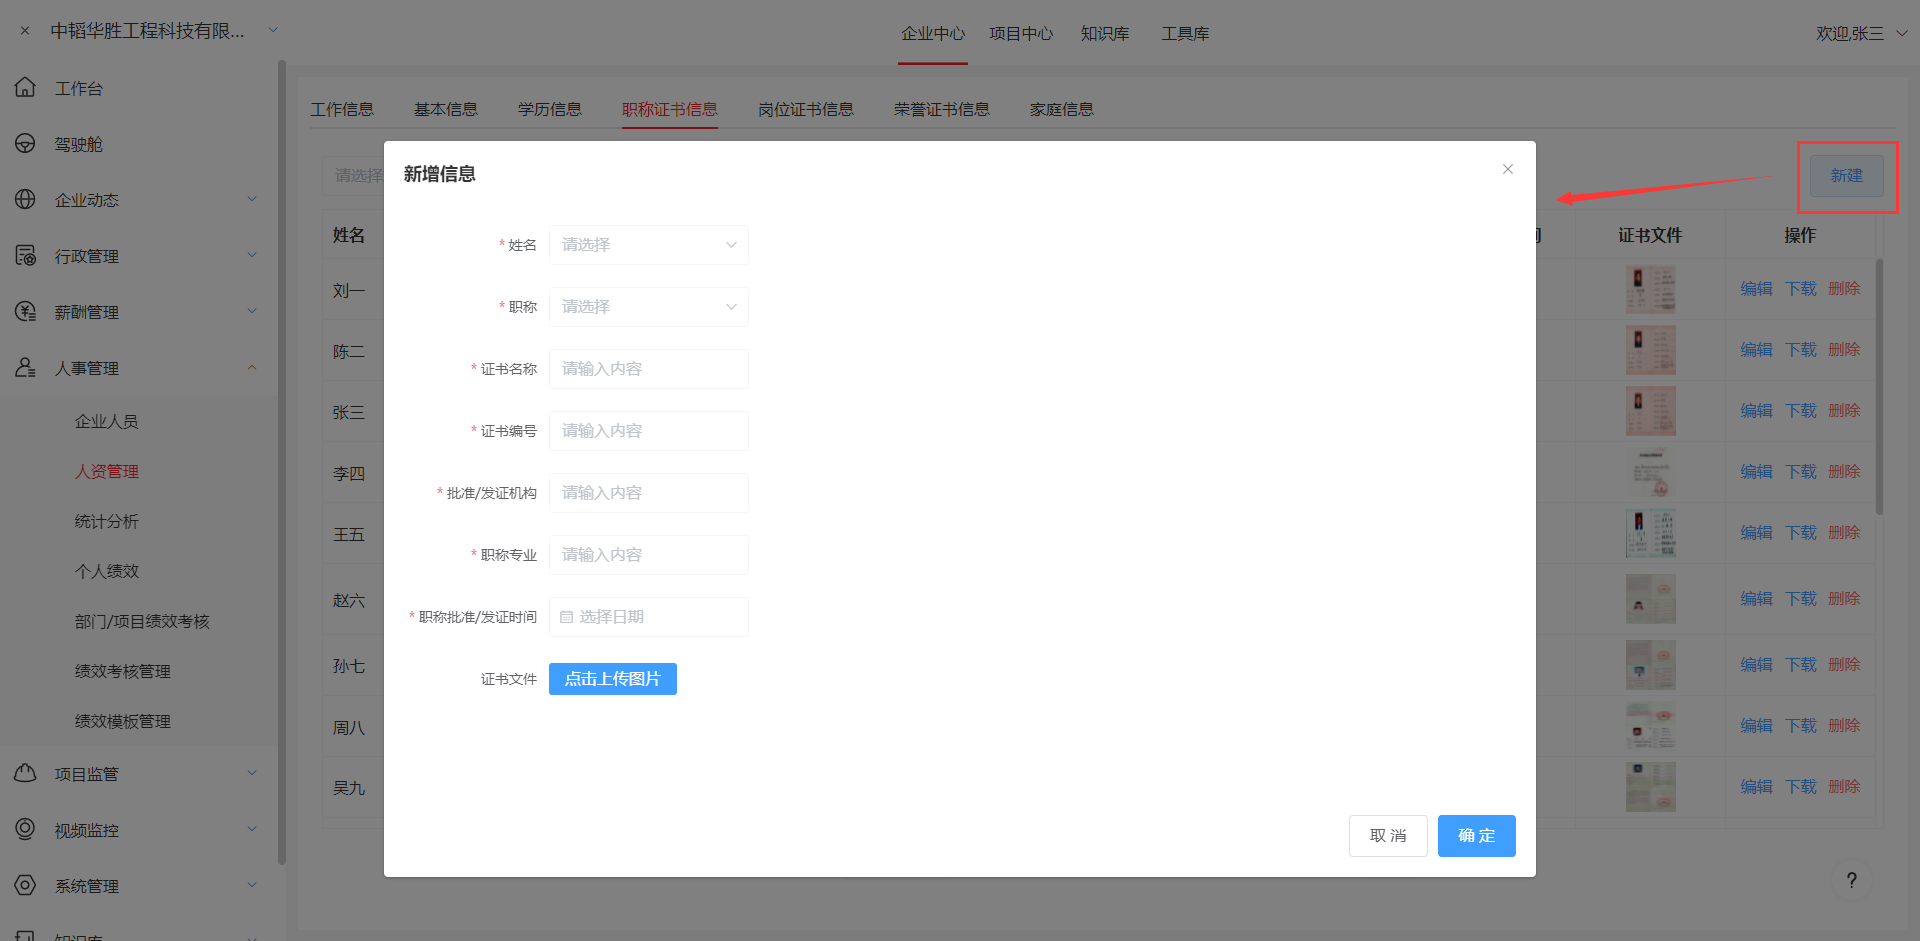The image size is (1920, 941).
Task: Click the 工作台 home icon
Action: (x=25, y=88)
